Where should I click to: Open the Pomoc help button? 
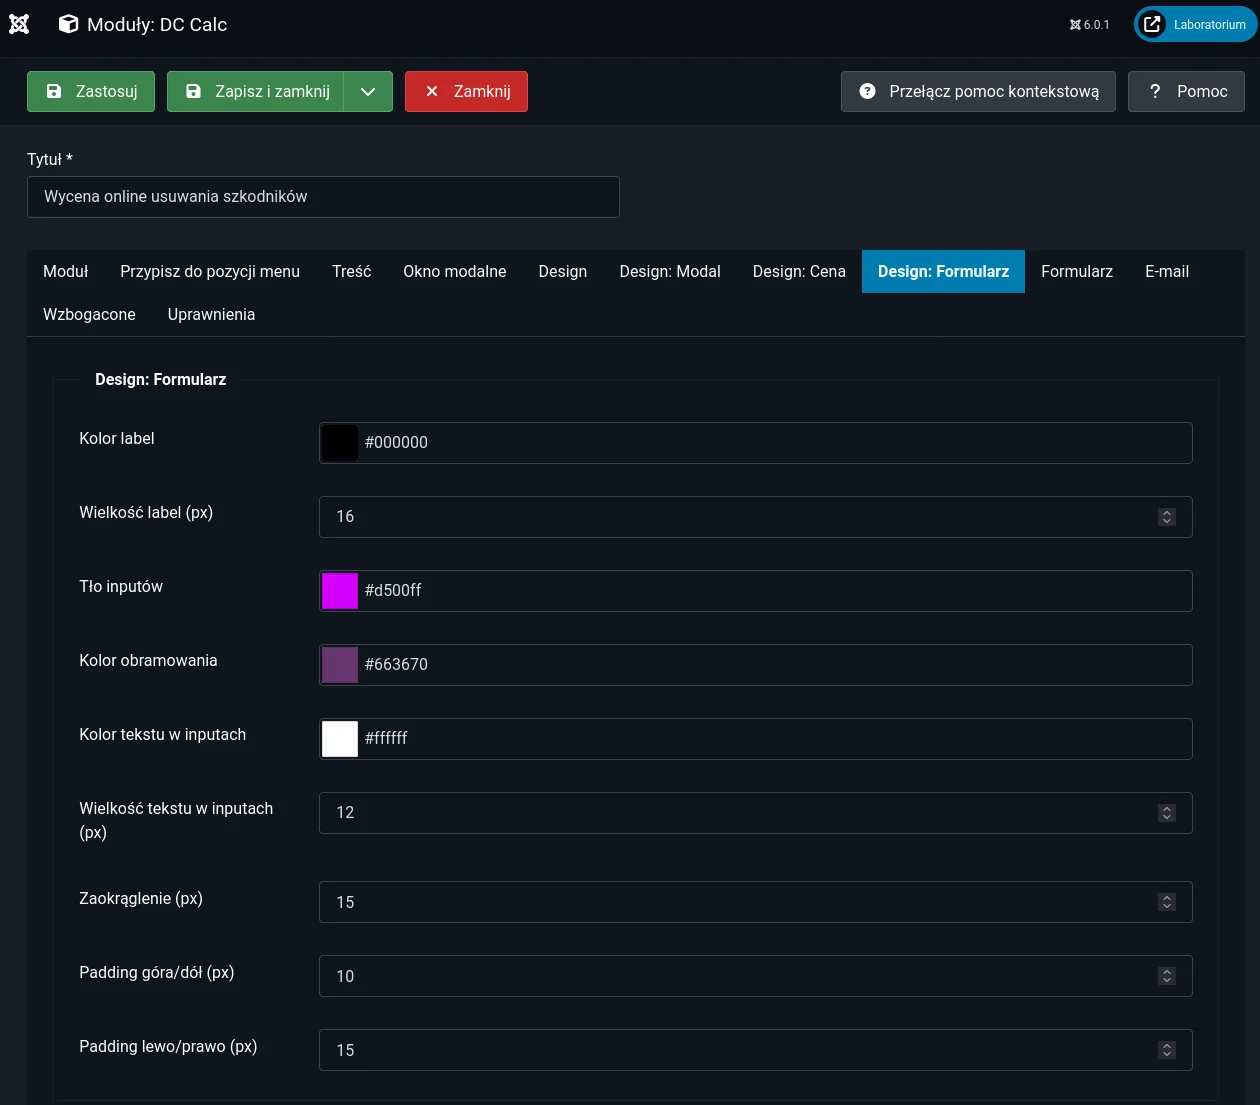(1186, 91)
